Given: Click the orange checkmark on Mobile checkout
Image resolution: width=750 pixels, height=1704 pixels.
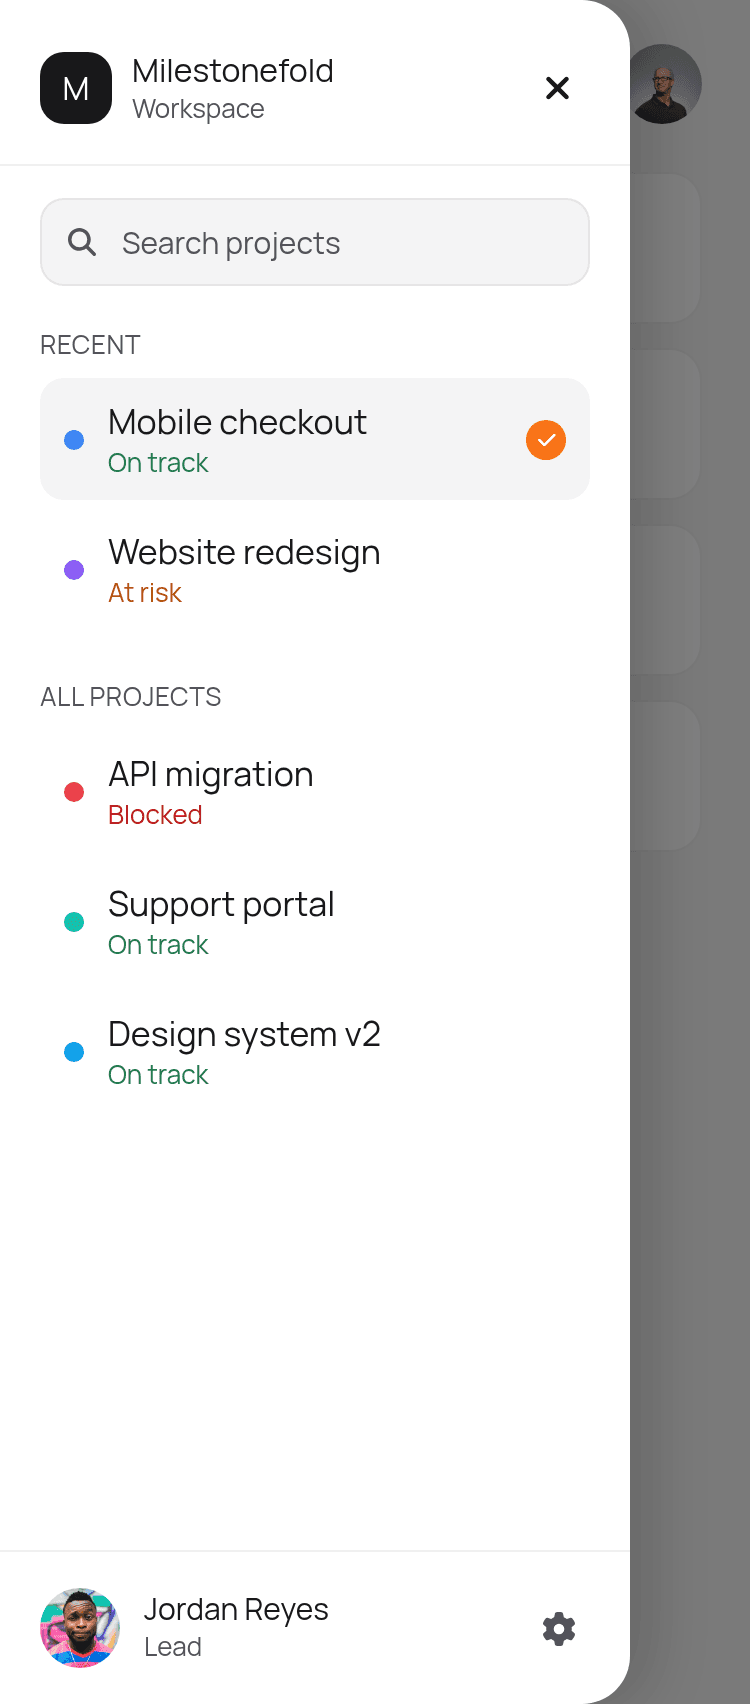Looking at the screenshot, I should [x=546, y=440].
